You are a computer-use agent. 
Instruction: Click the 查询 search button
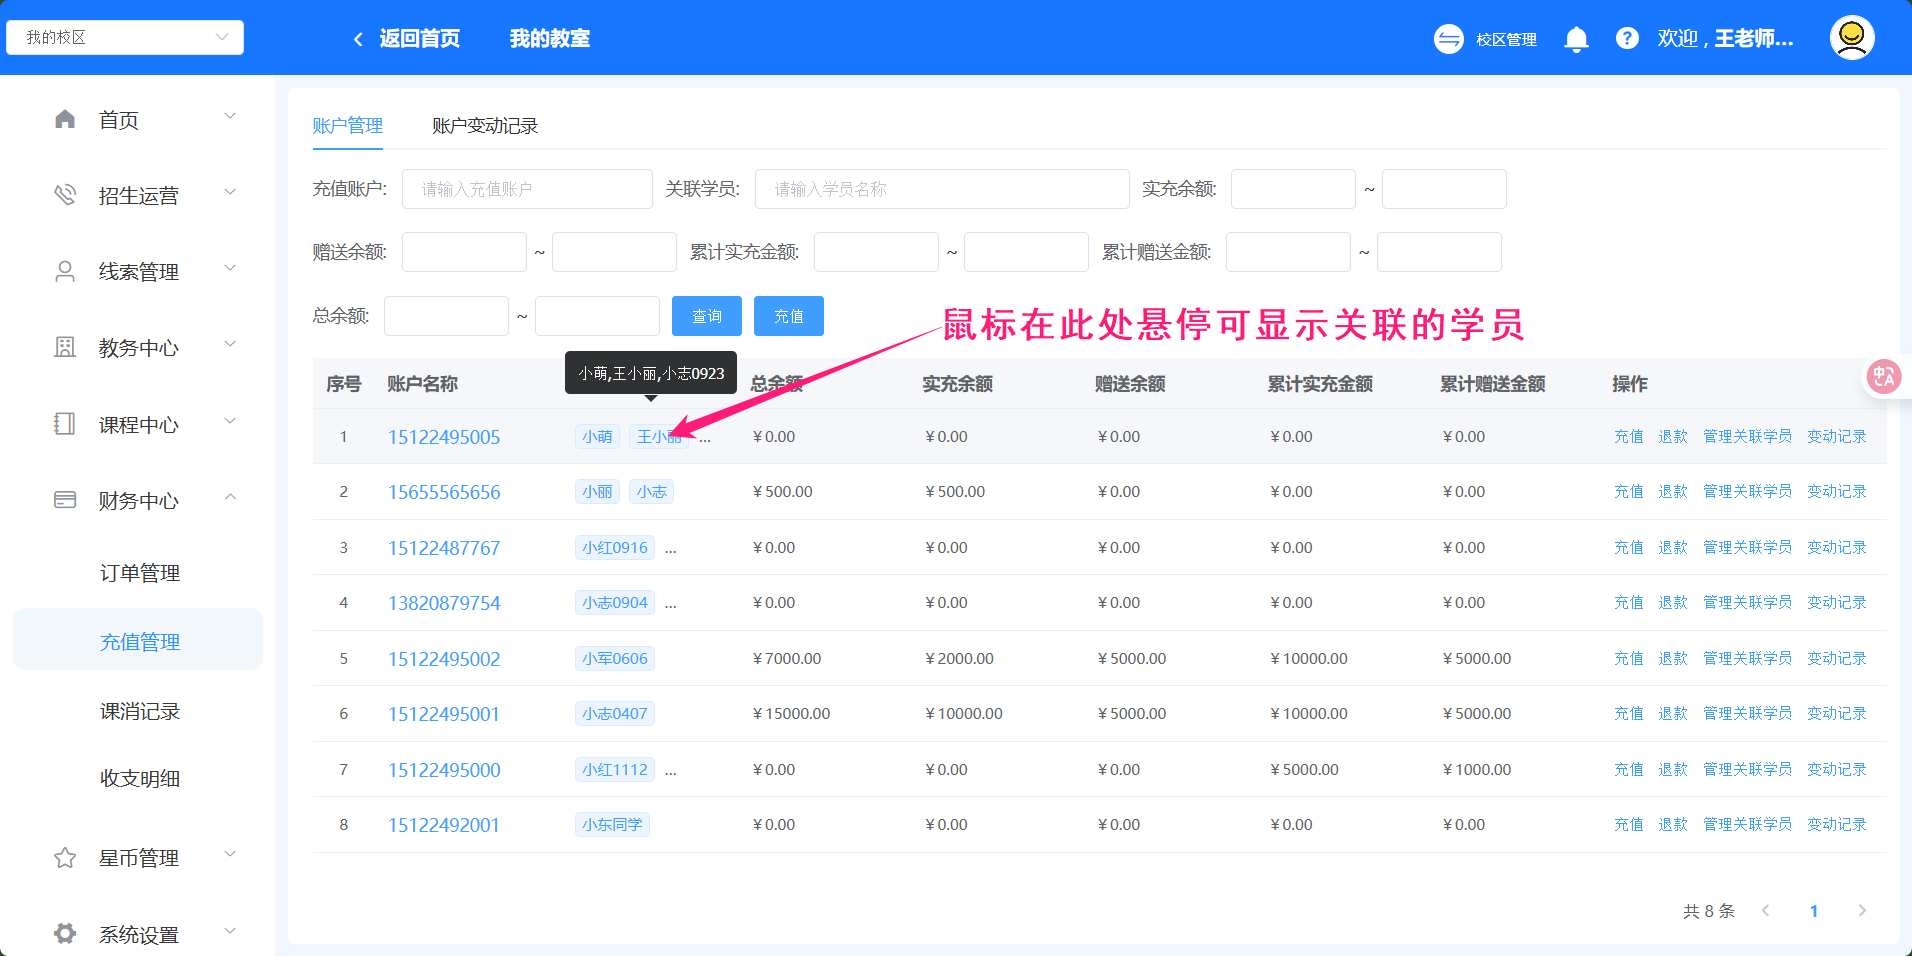point(706,316)
